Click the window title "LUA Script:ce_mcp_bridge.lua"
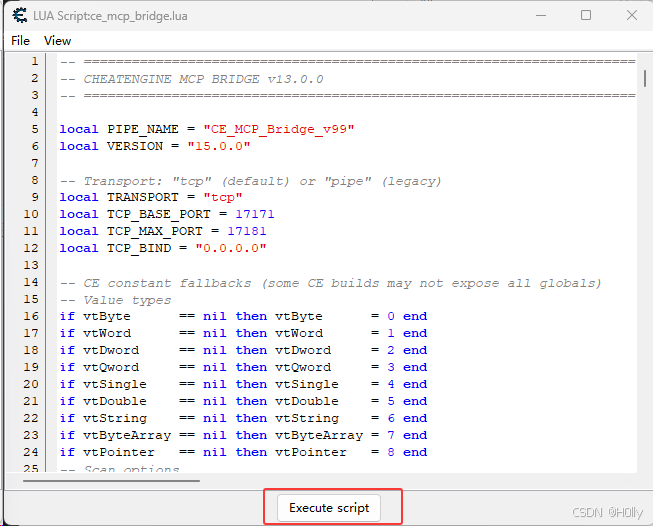653x526 pixels. (x=110, y=16)
